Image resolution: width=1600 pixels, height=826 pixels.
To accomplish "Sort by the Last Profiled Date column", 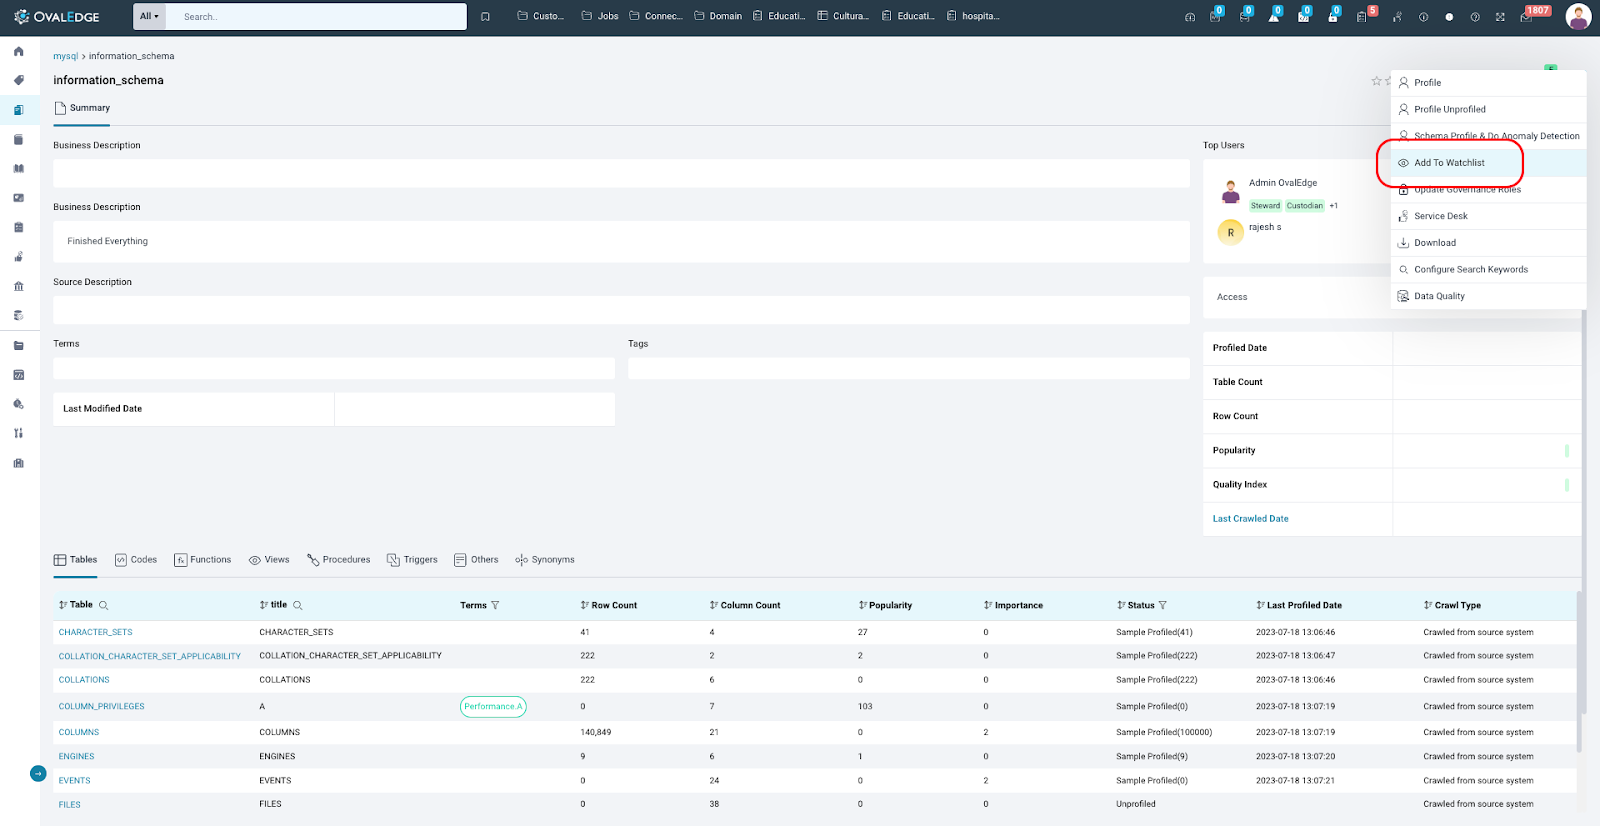I will pyautogui.click(x=1299, y=605).
